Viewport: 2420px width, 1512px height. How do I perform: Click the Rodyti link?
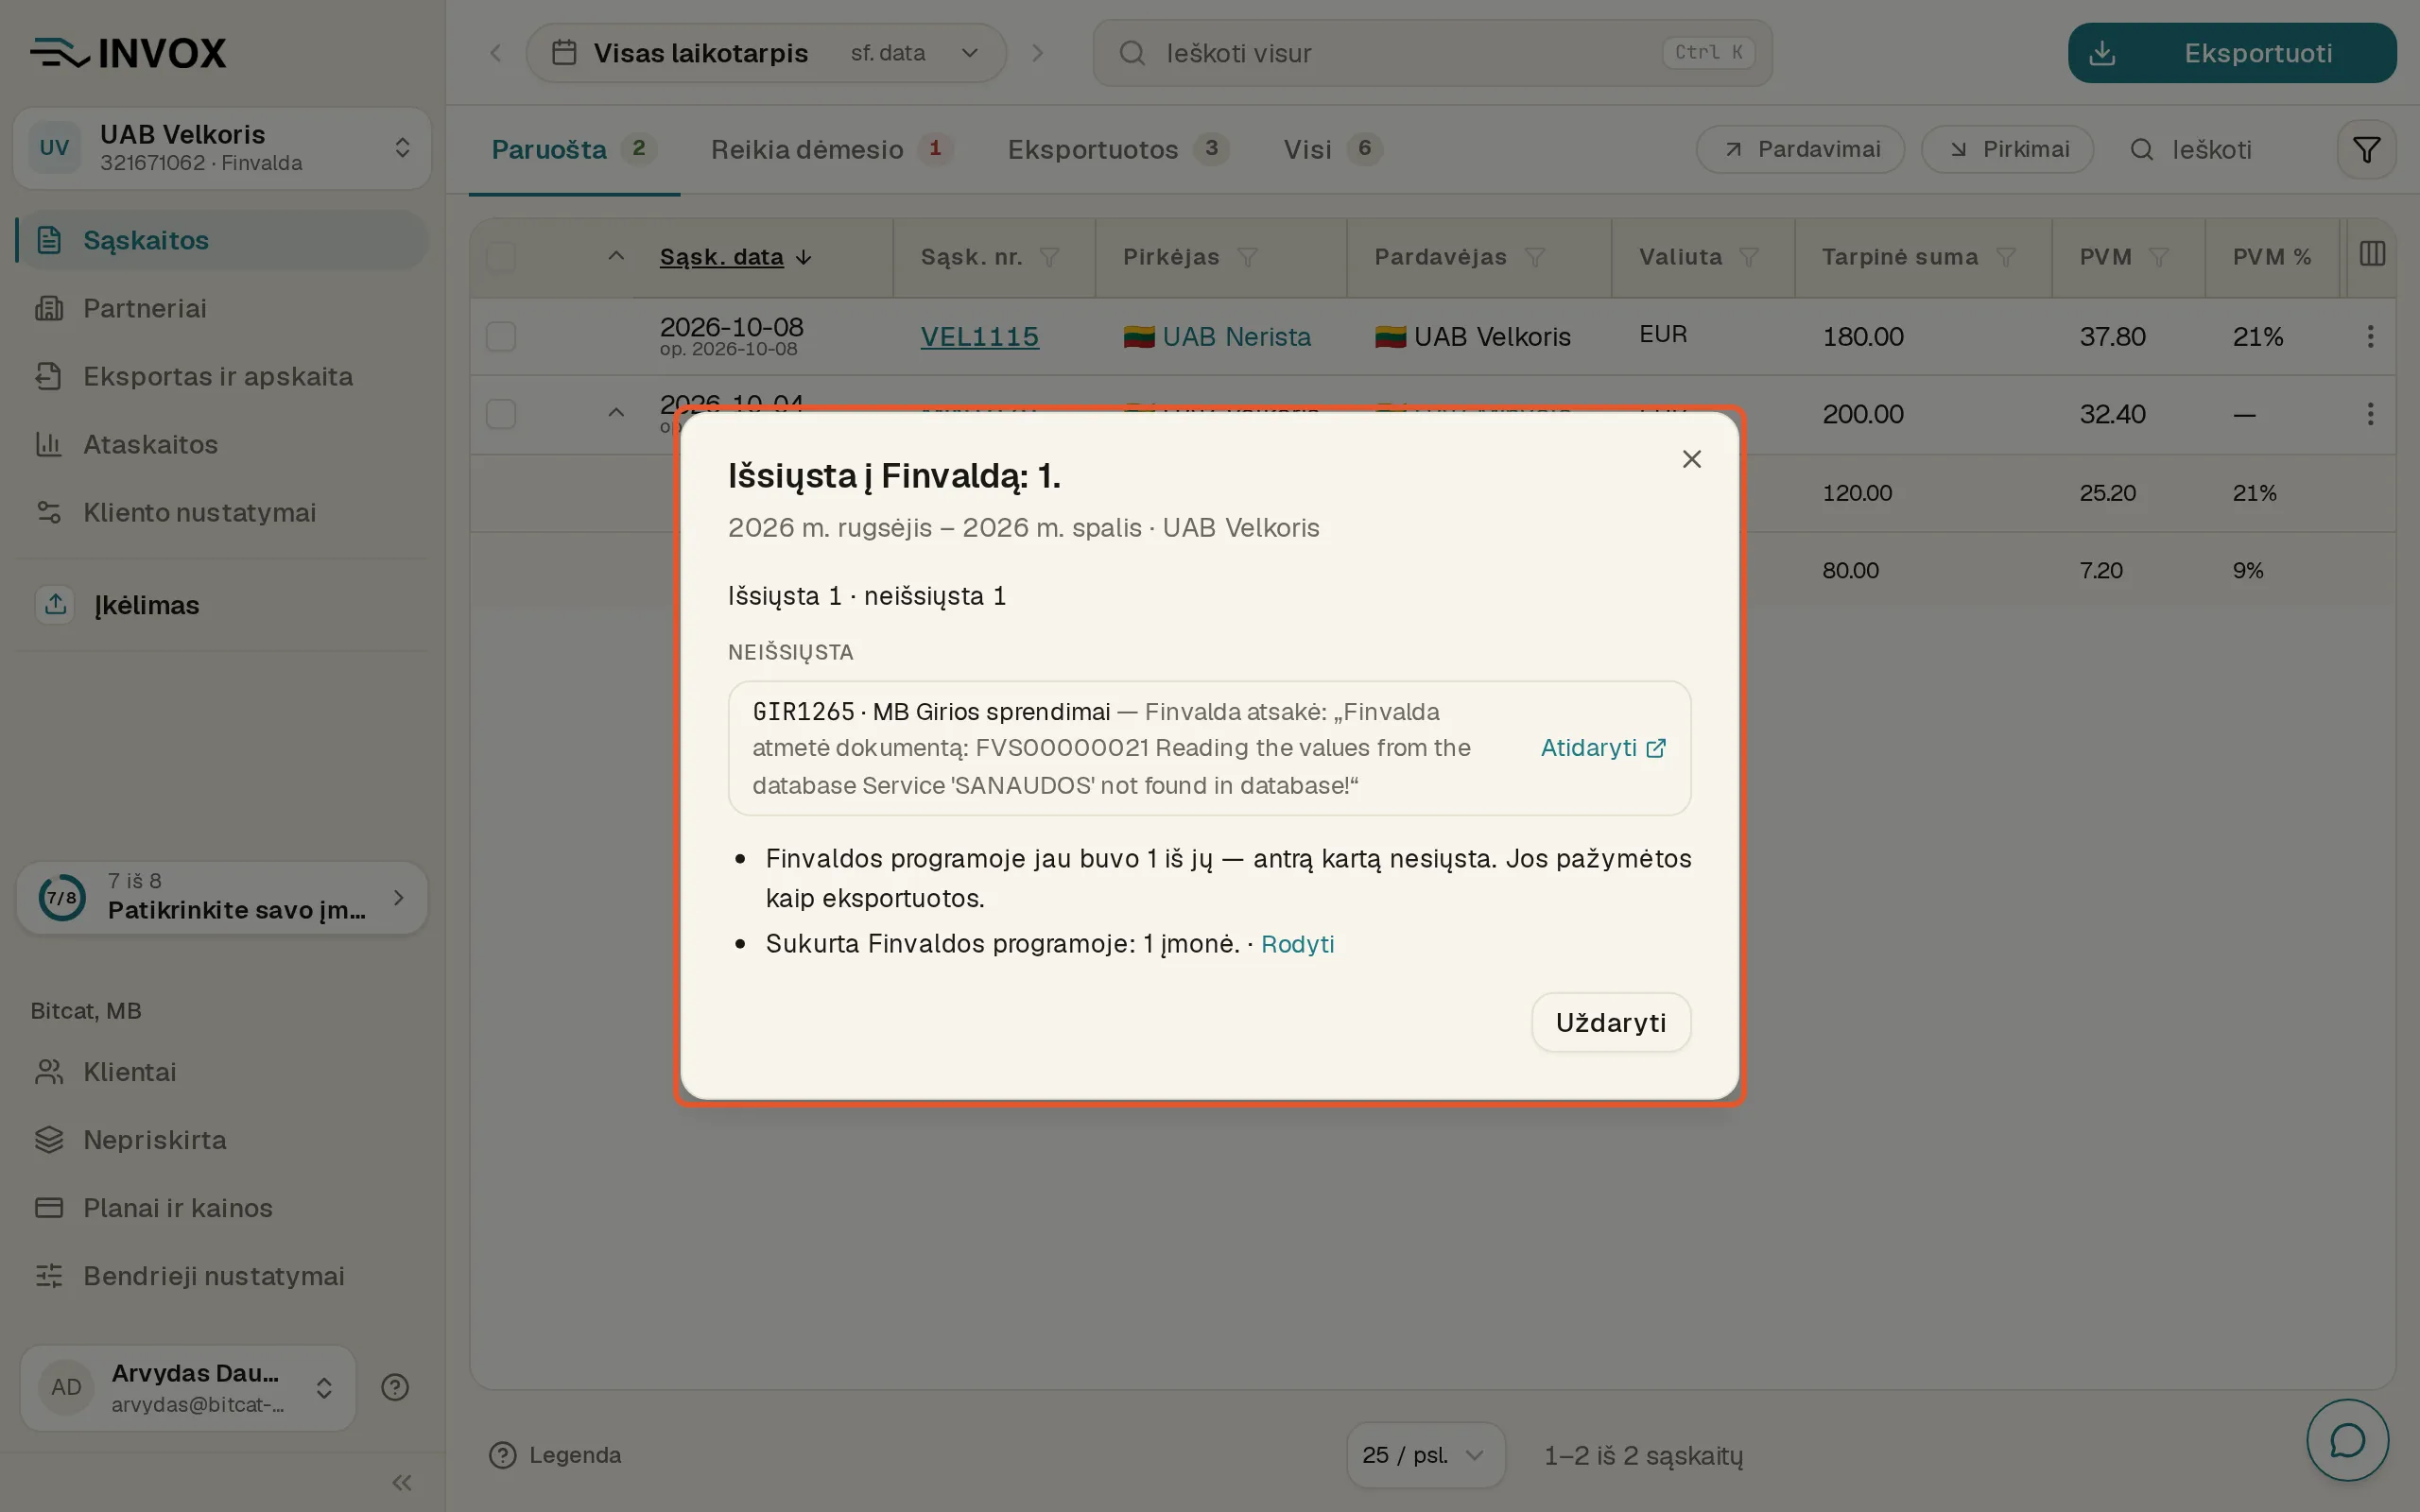(1297, 944)
